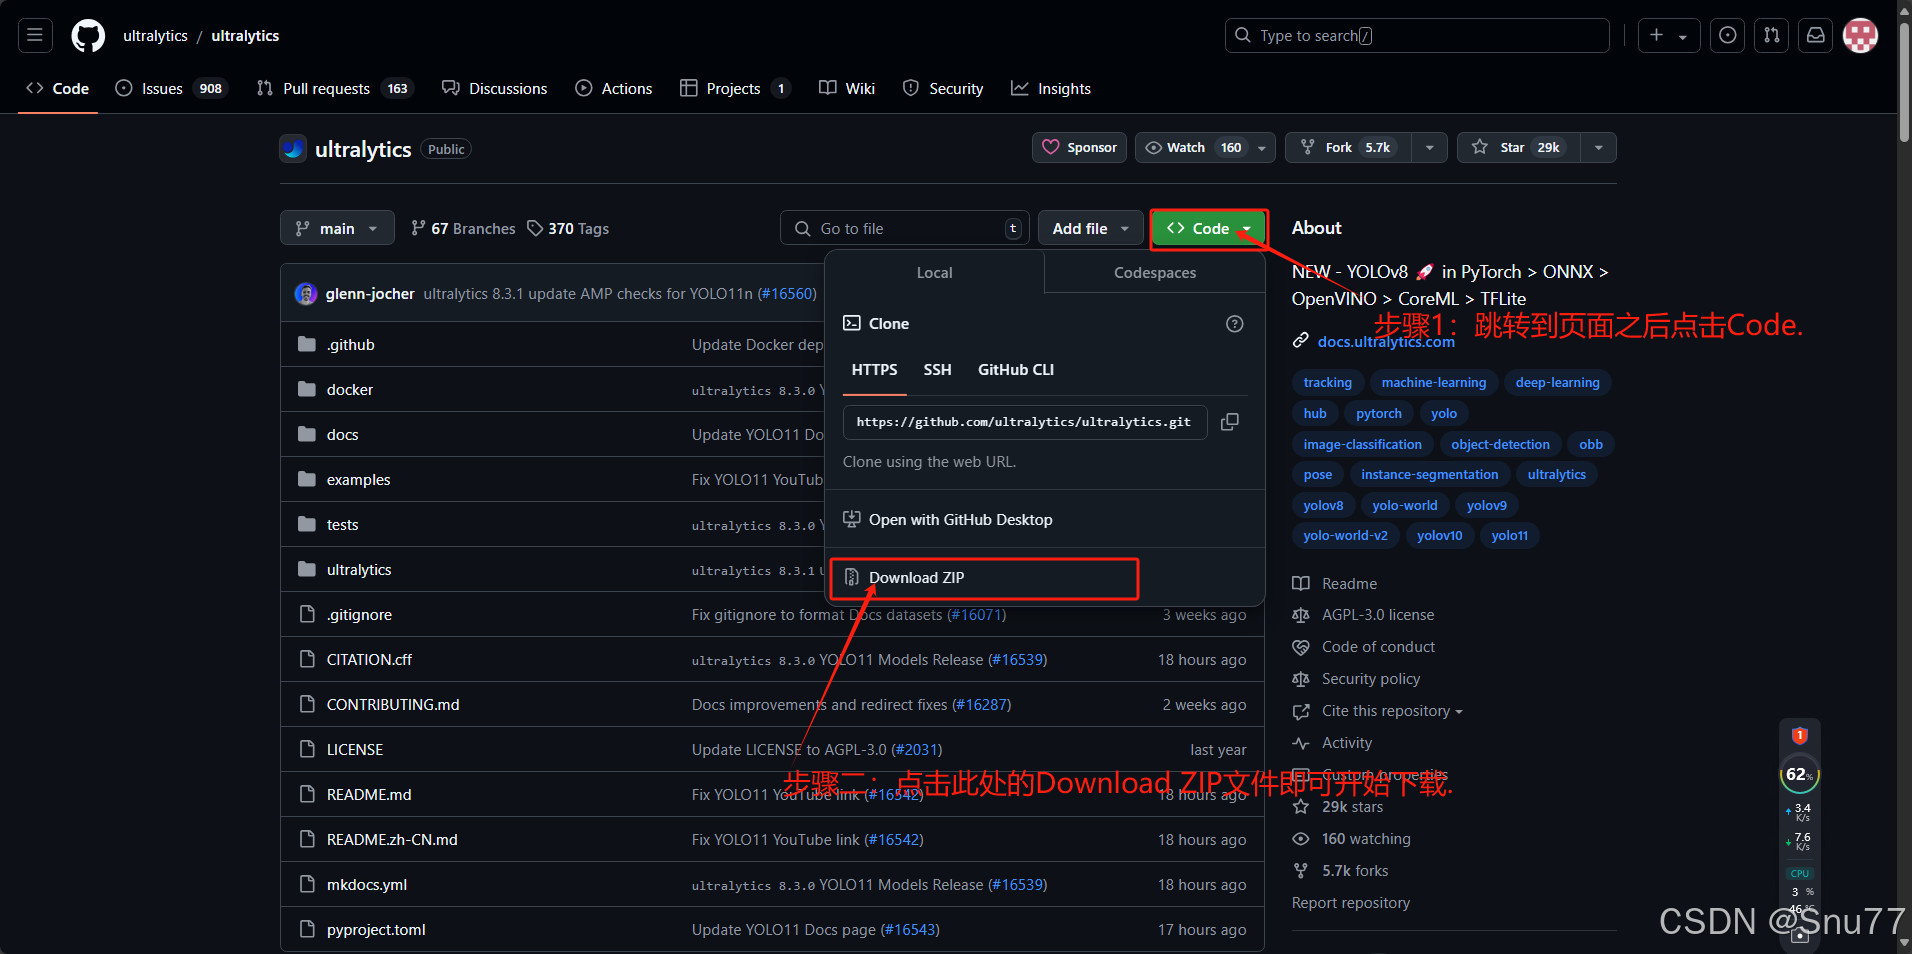Expand the main branch selector
This screenshot has height=954, width=1912.
[x=337, y=229]
